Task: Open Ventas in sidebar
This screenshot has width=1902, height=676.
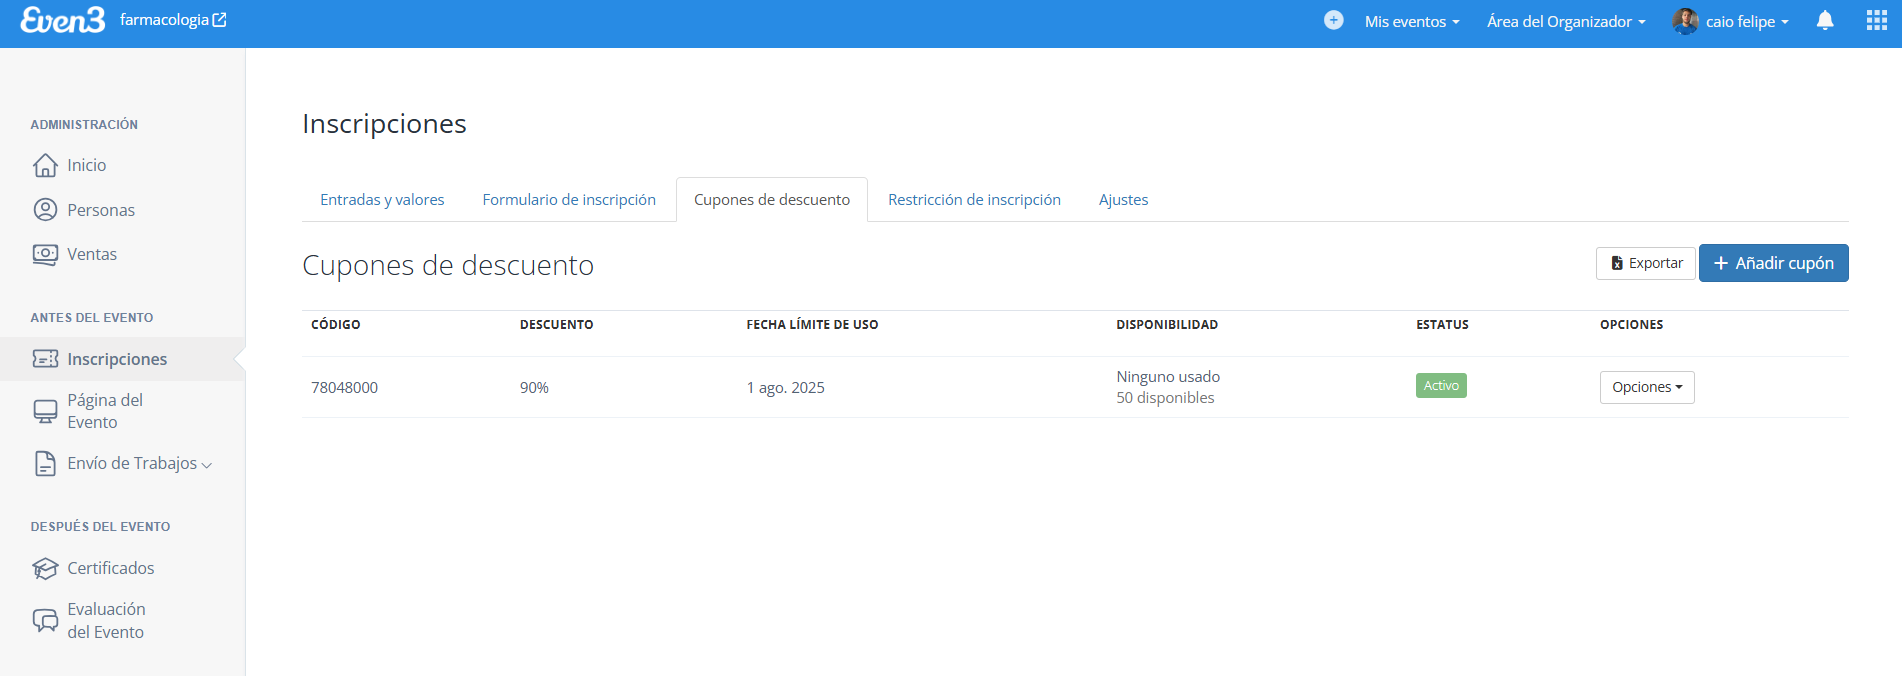Action: [x=92, y=254]
